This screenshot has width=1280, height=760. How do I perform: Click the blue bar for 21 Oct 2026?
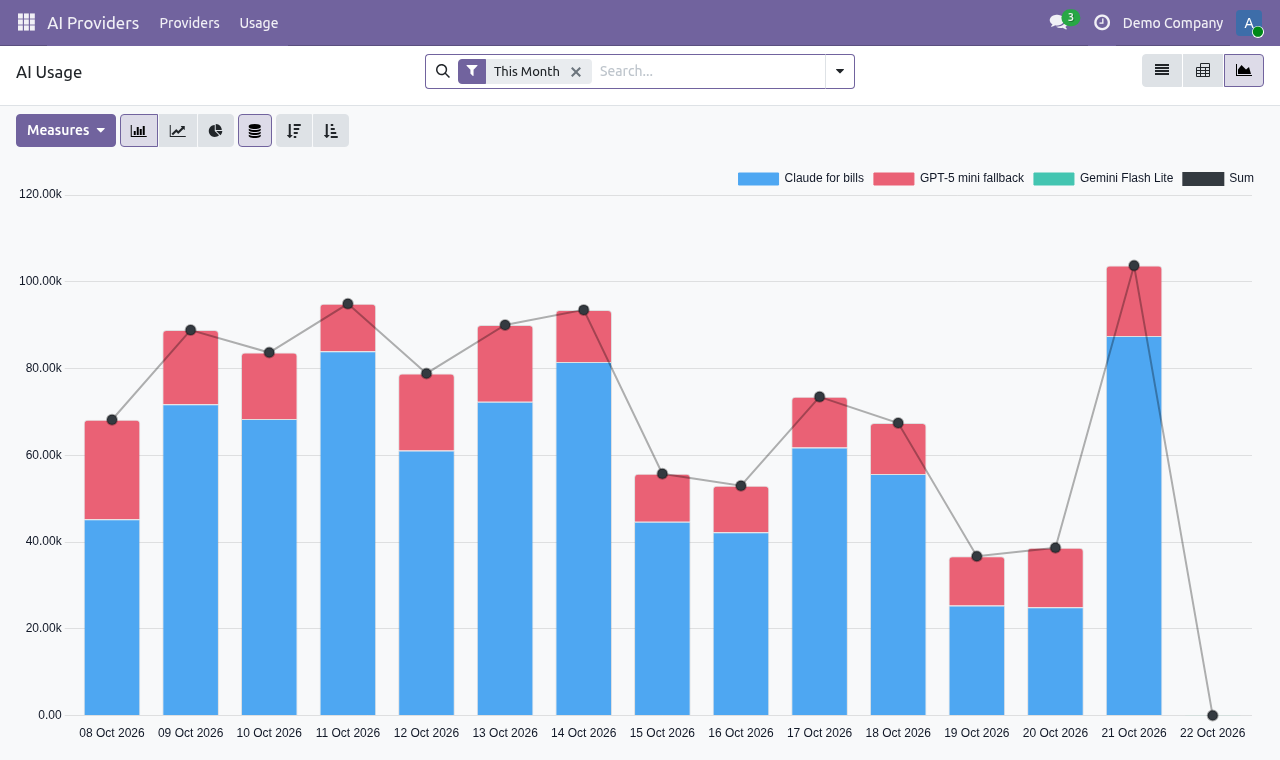tap(1134, 526)
